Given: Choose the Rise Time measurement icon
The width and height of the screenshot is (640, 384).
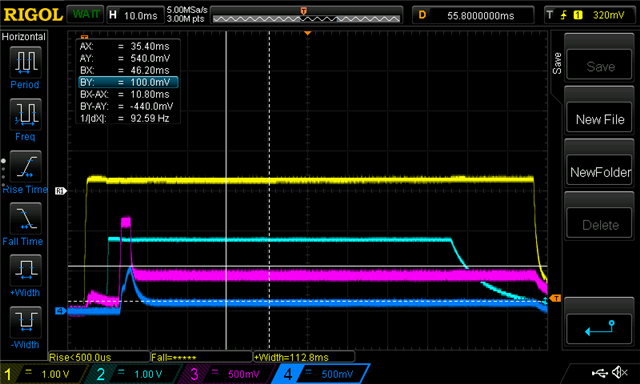Looking at the screenshot, I should (25, 166).
